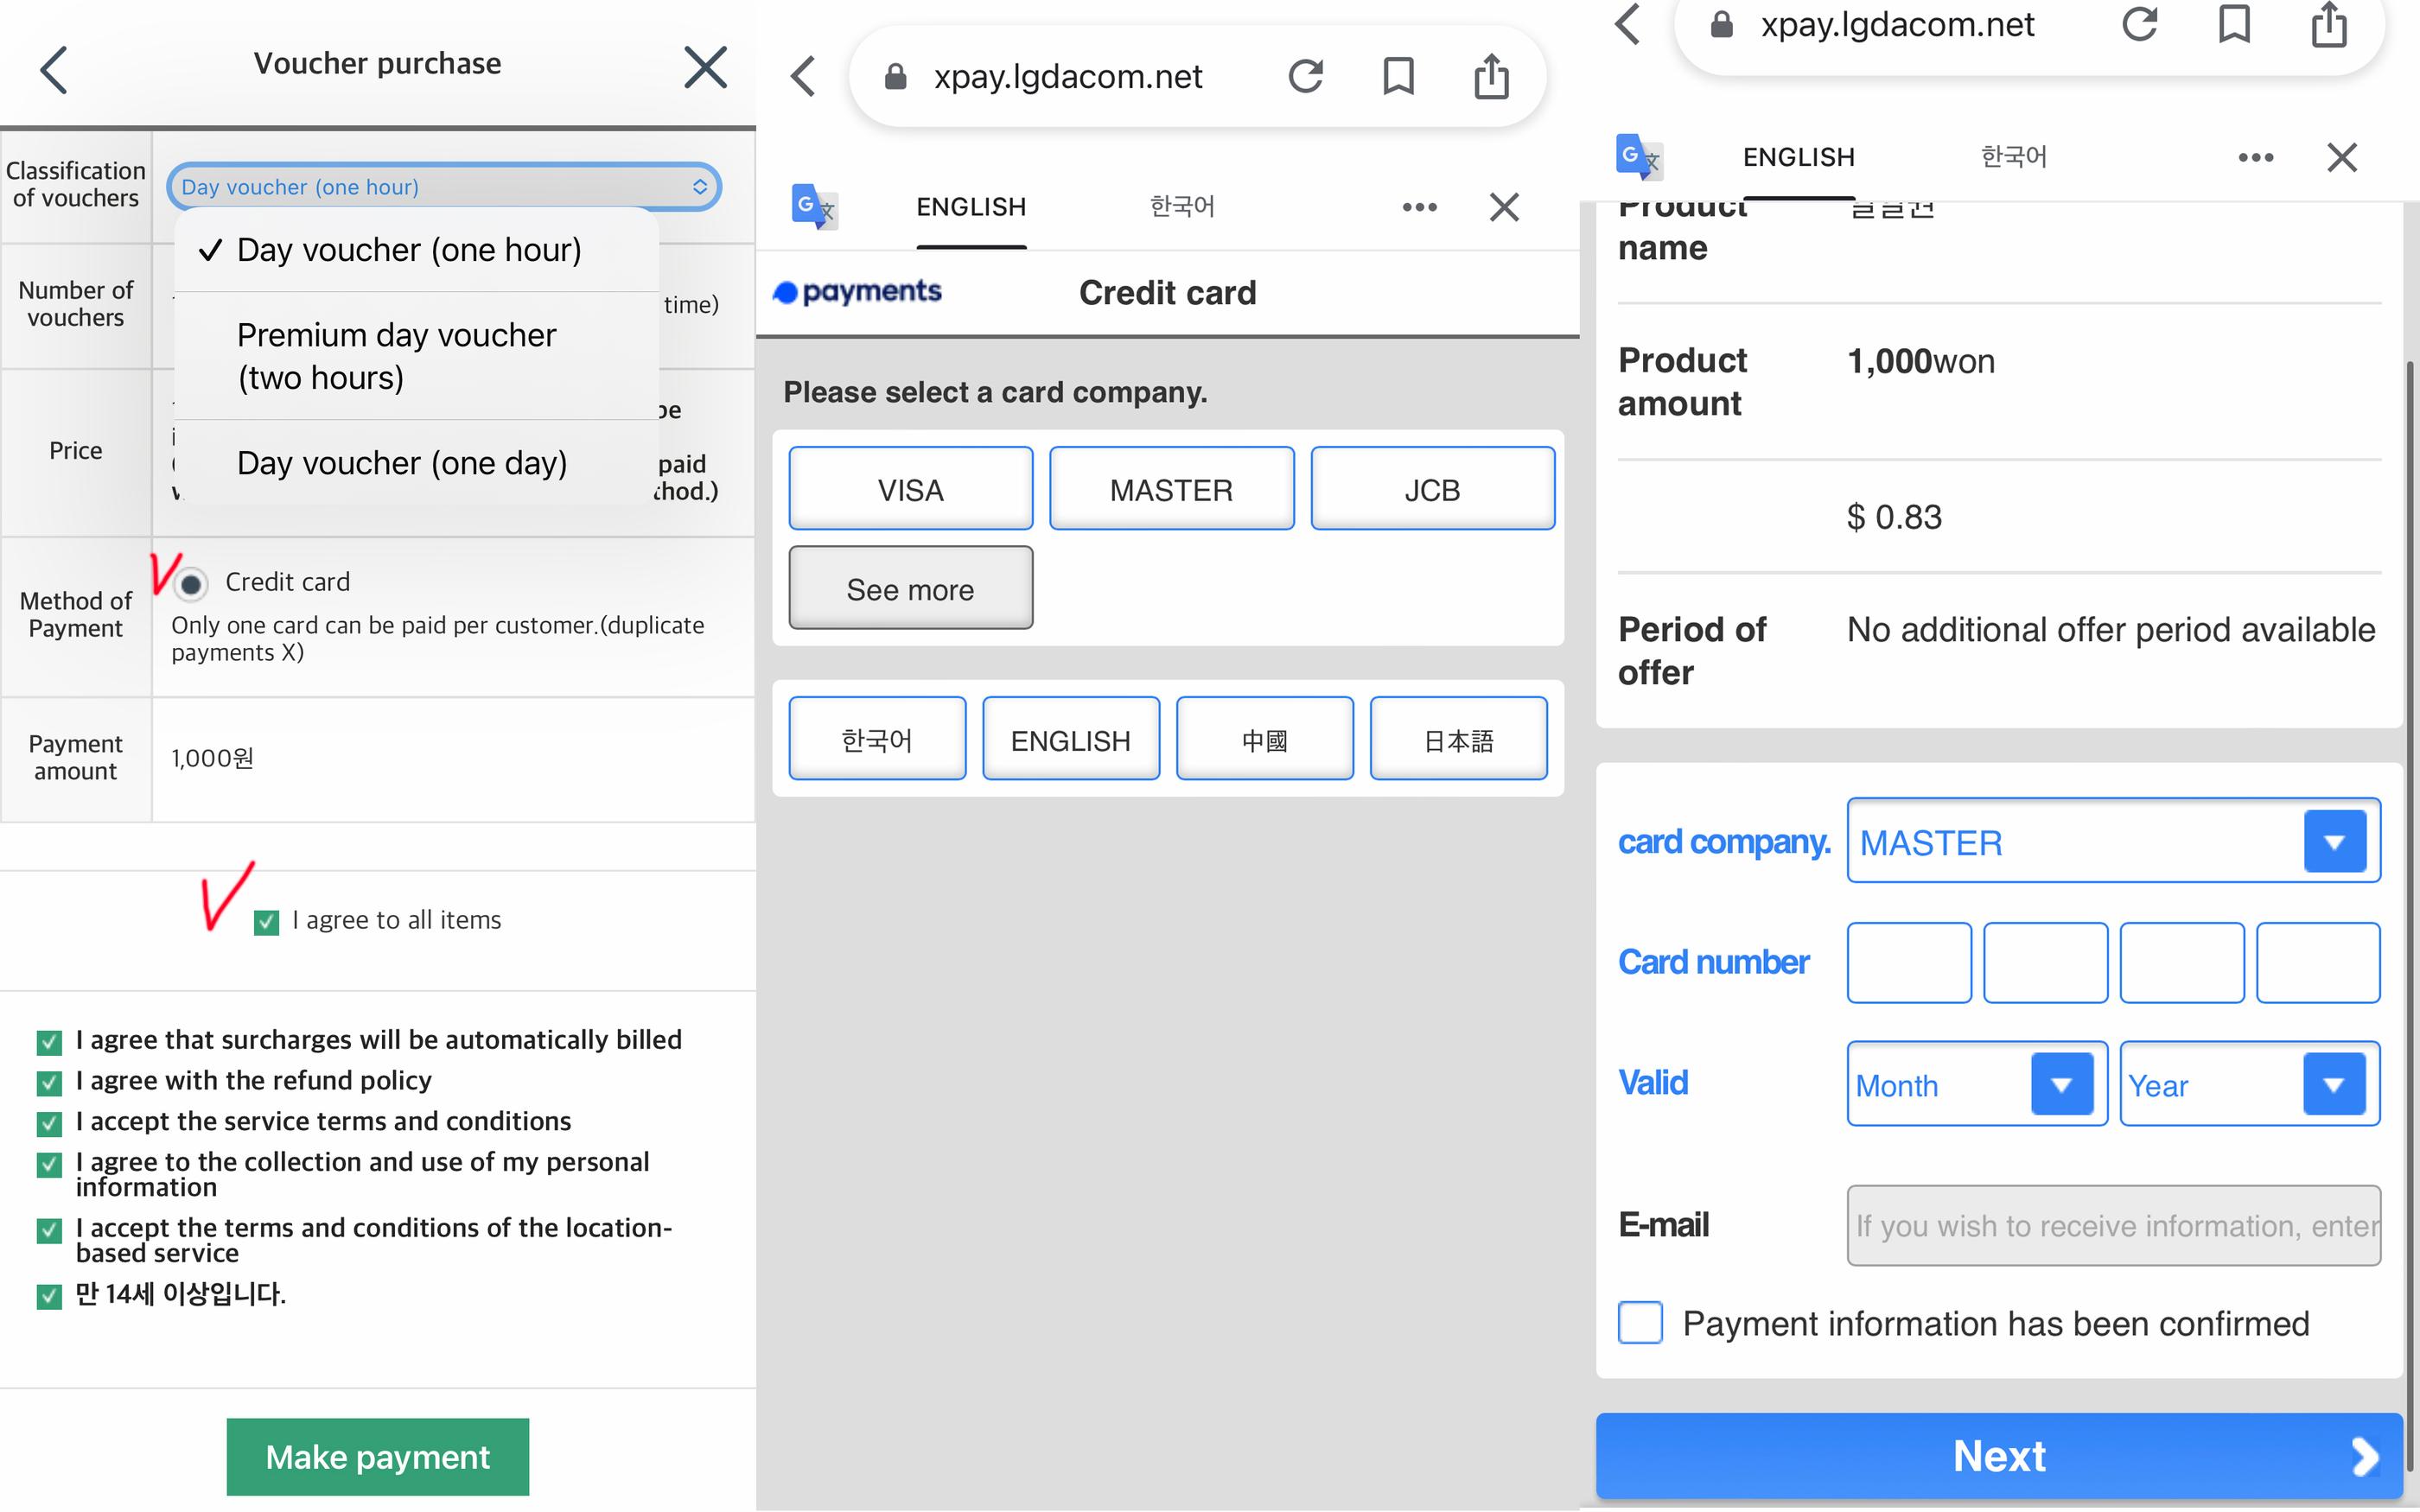Bookmark the middle browser page
This screenshot has height=1512, width=2420.
[x=1398, y=76]
